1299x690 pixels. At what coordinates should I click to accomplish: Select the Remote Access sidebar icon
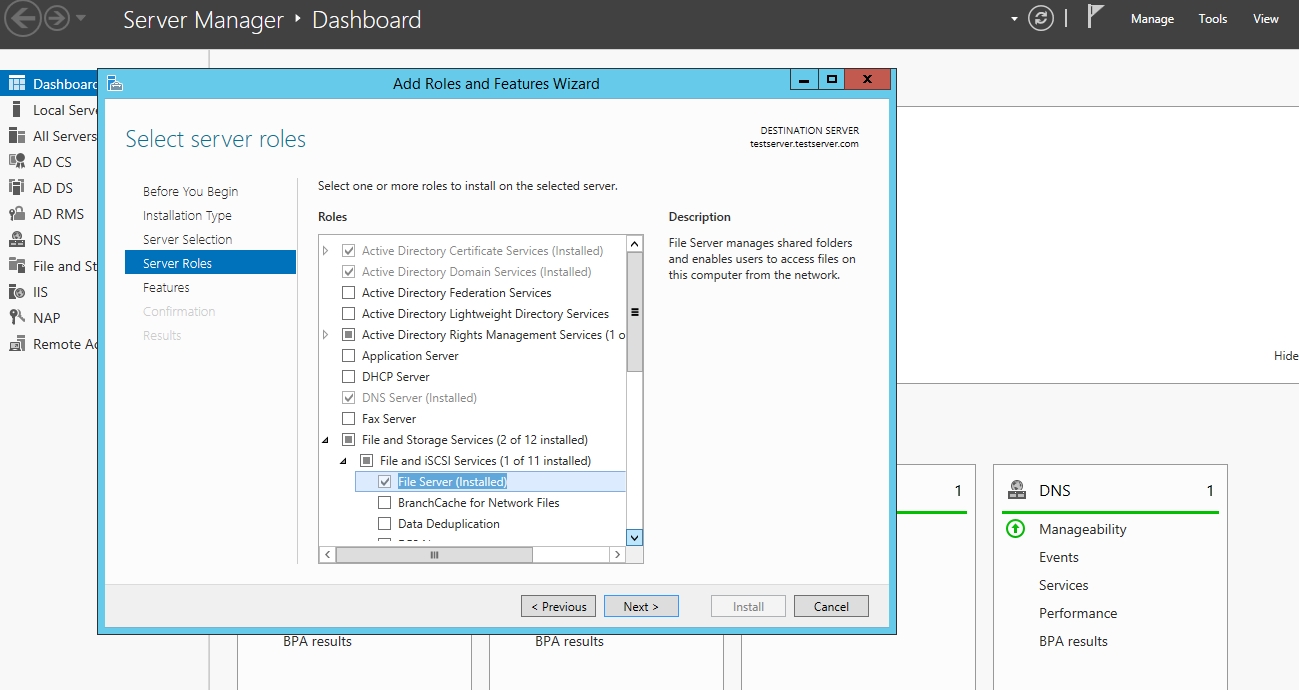[x=16, y=344]
